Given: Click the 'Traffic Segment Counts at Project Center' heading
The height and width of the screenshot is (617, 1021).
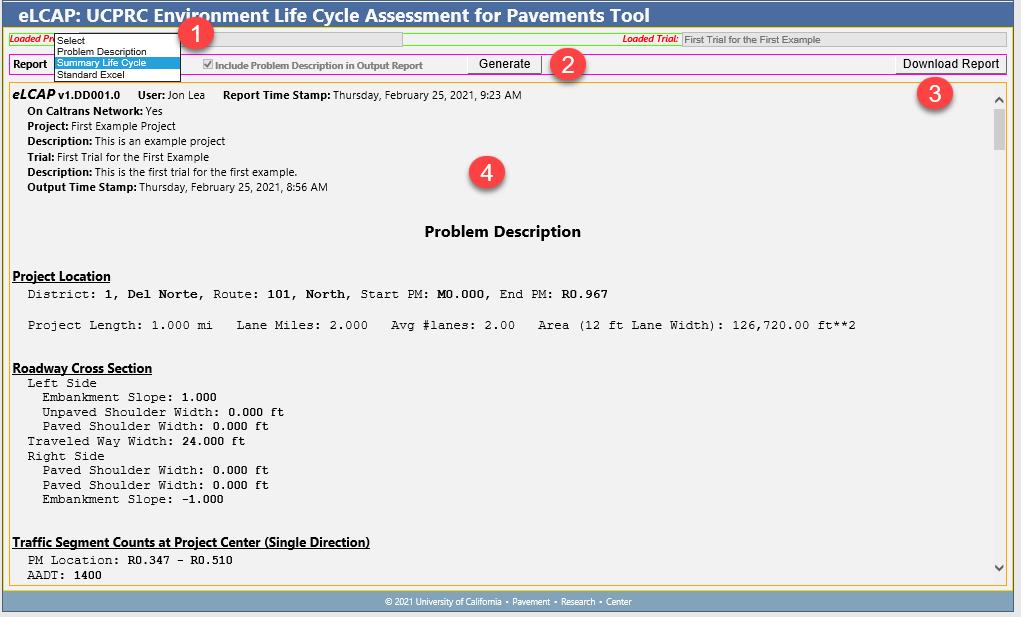Looking at the screenshot, I should pos(191,543).
